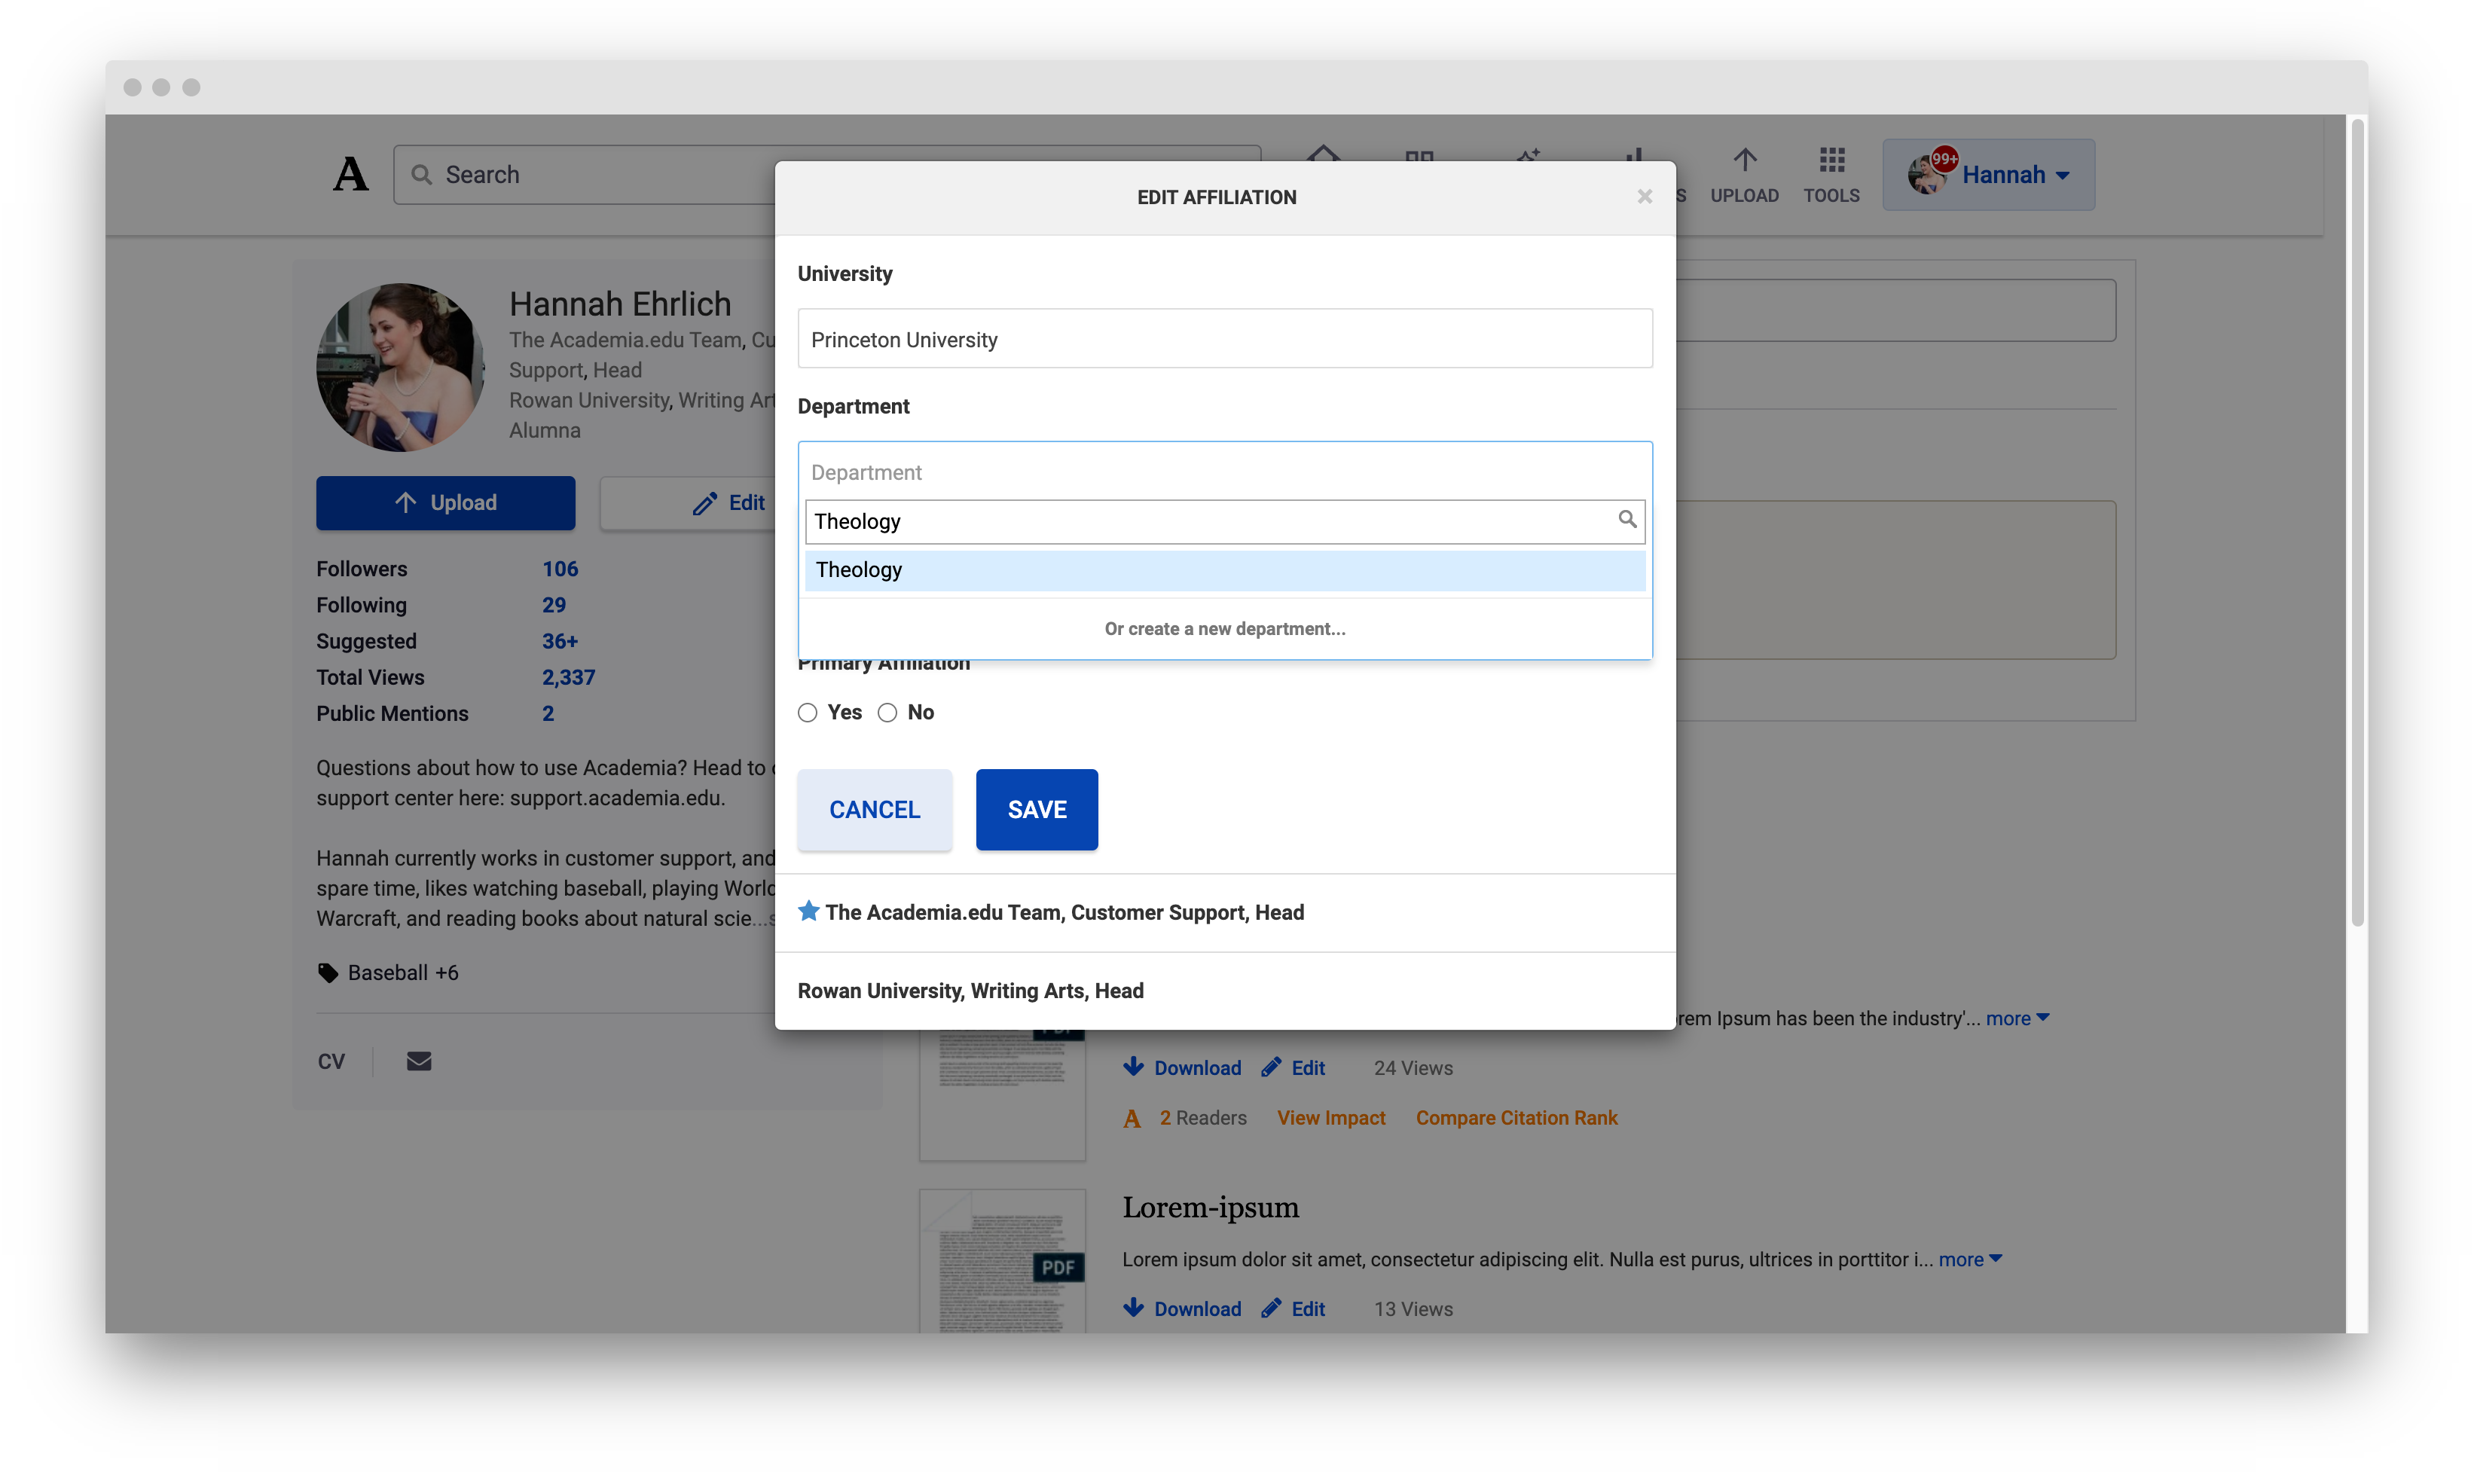Expand more on Lorem-ipsum description

click(1963, 1259)
